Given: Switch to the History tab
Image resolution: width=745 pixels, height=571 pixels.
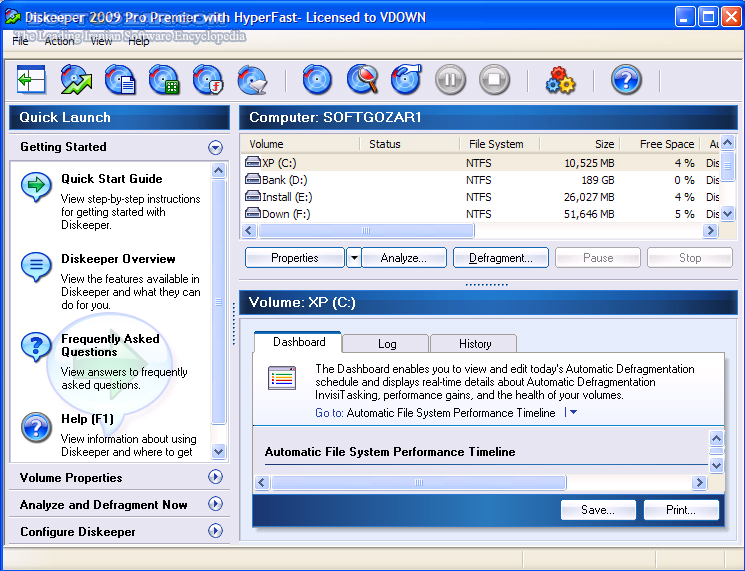Looking at the screenshot, I should click(474, 344).
